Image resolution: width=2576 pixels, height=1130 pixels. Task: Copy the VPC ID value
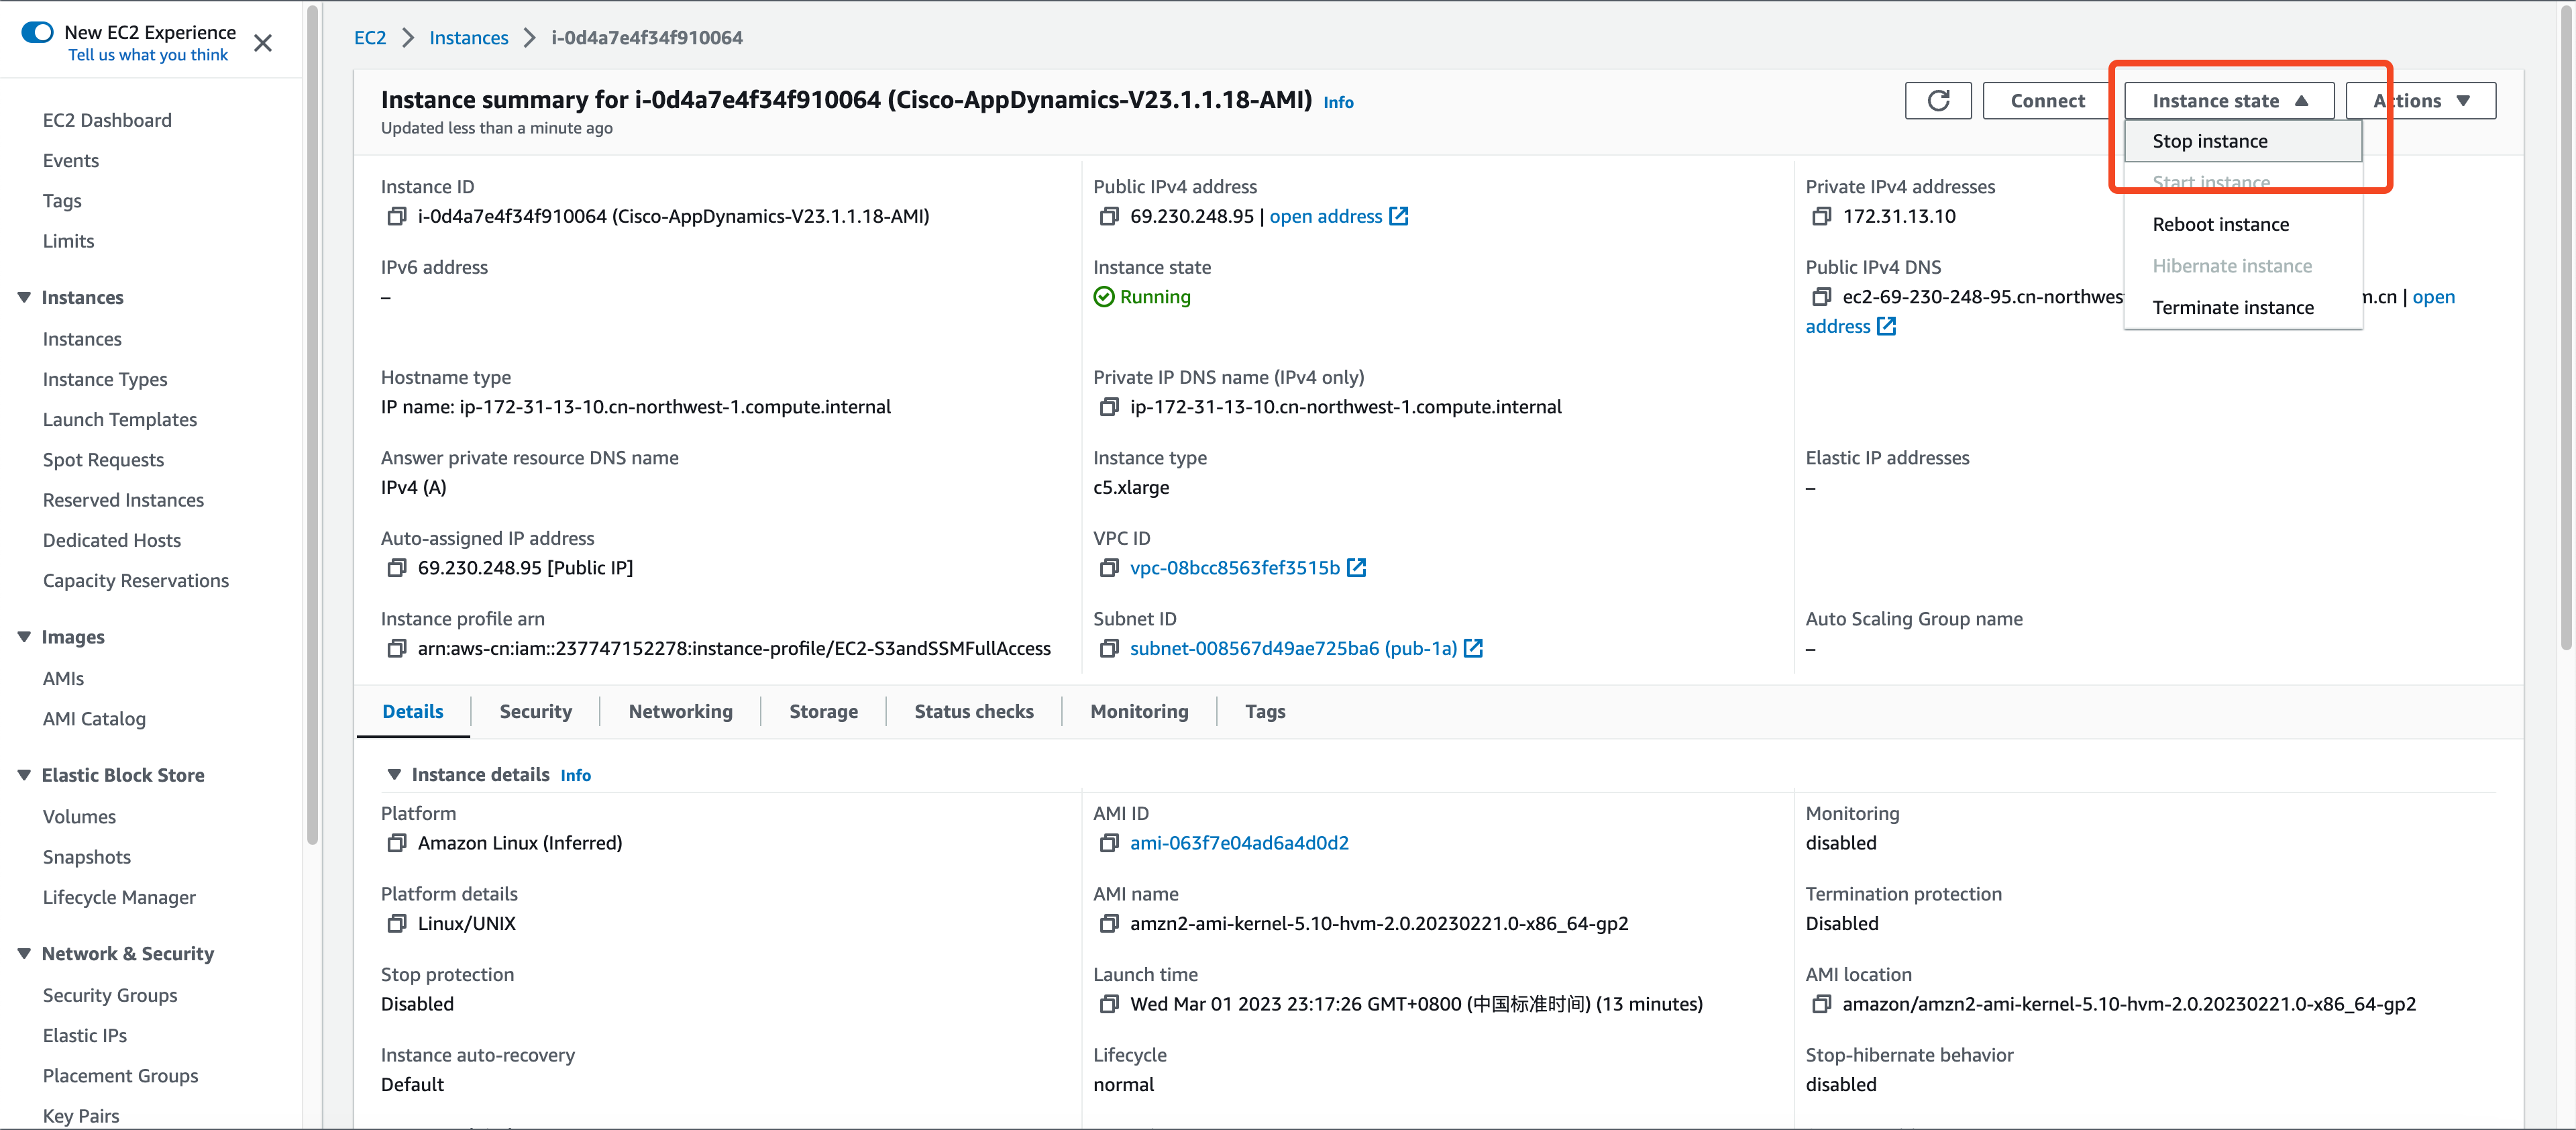click(1109, 568)
